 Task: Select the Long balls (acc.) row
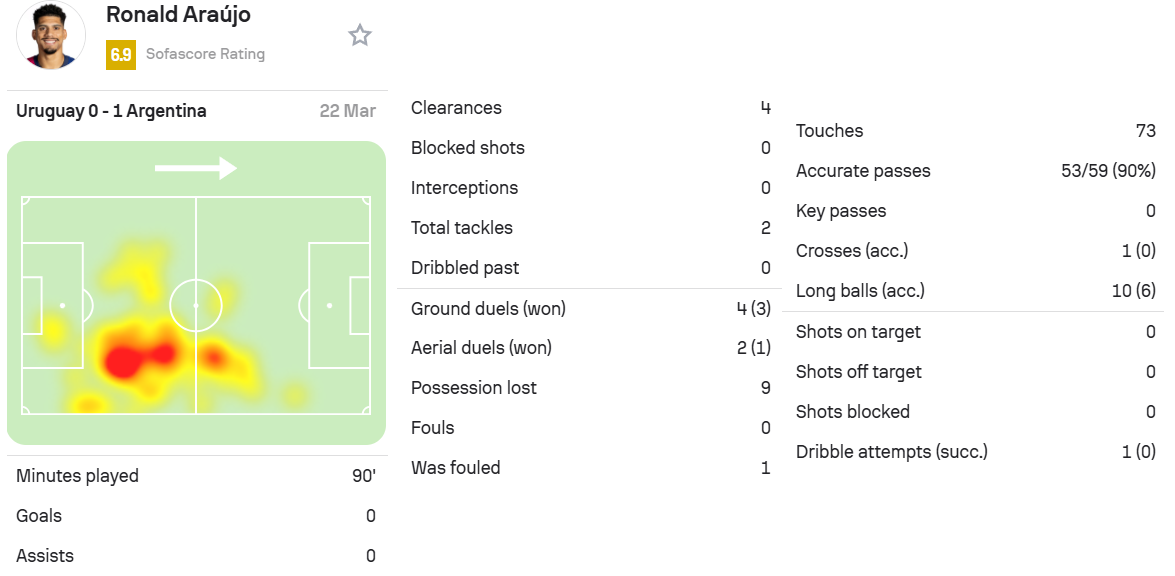coord(976,291)
